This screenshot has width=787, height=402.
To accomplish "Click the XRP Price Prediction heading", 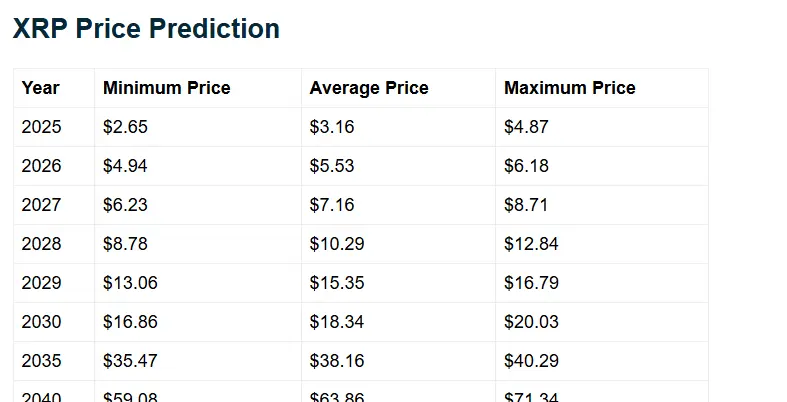I will pyautogui.click(x=146, y=29).
